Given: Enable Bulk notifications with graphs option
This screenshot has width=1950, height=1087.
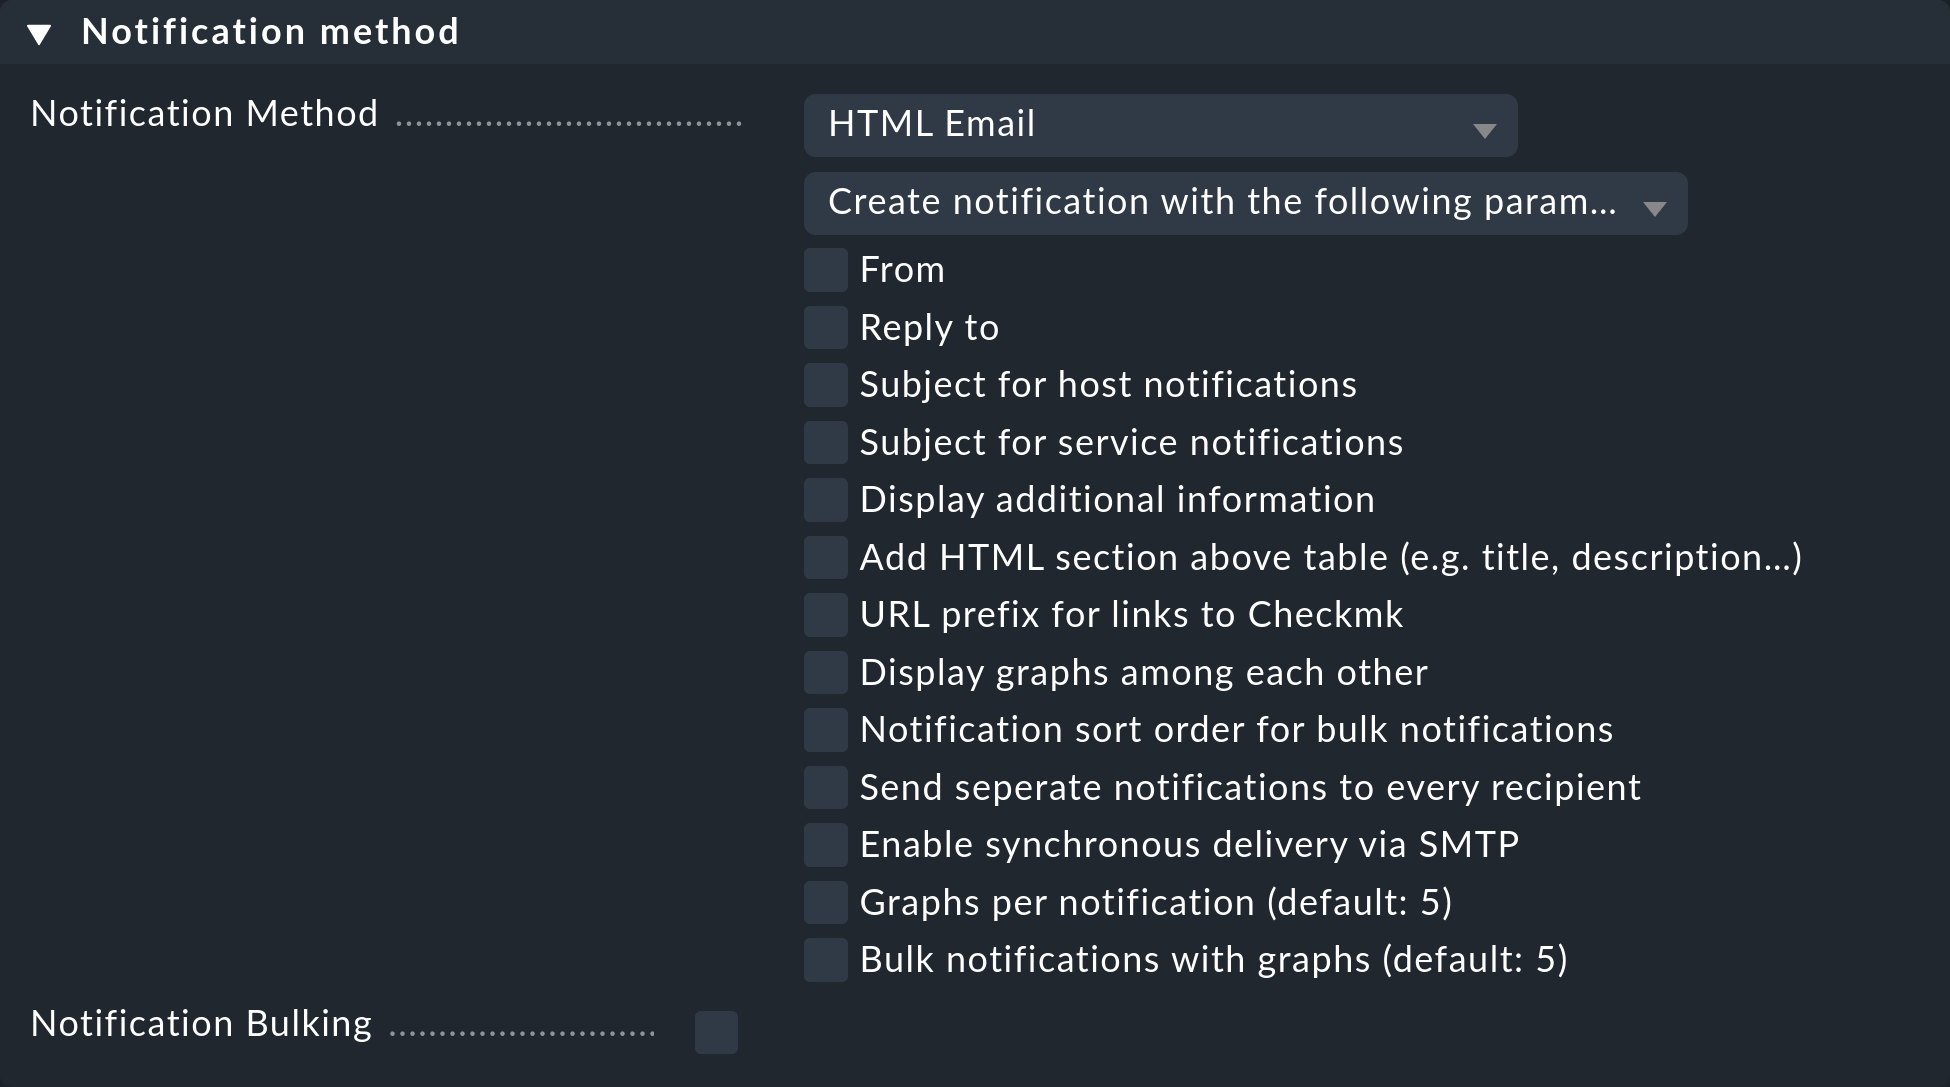Looking at the screenshot, I should pos(825,960).
